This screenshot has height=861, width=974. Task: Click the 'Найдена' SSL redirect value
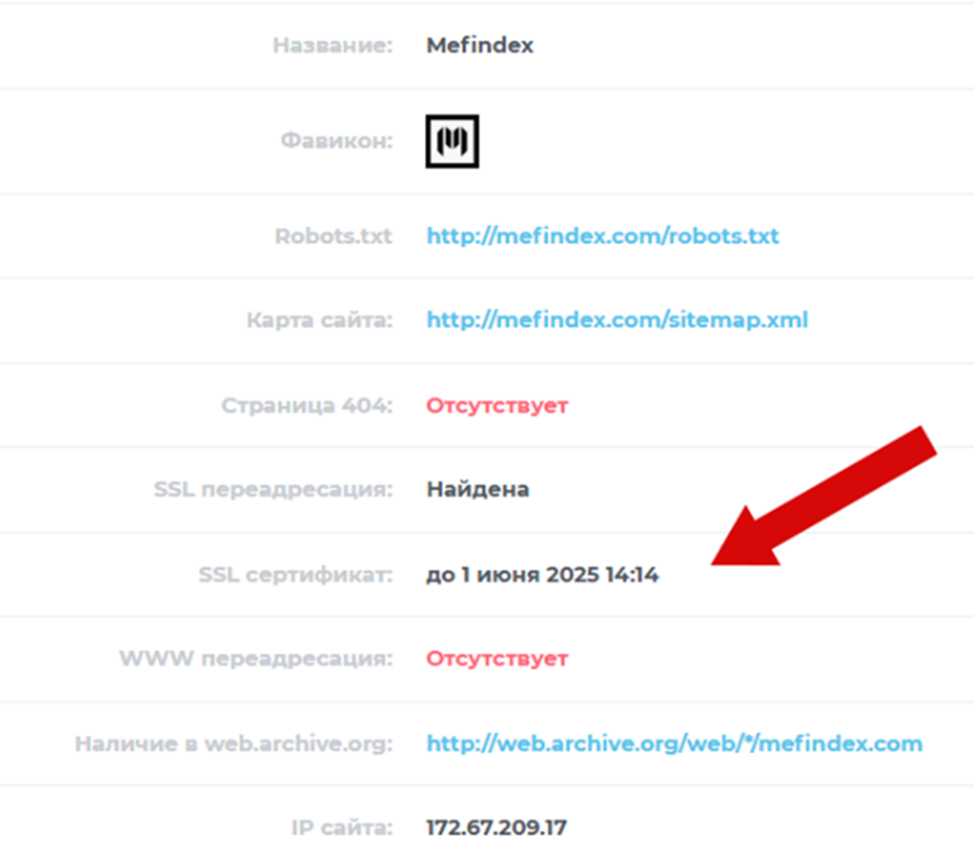pyautogui.click(x=478, y=490)
